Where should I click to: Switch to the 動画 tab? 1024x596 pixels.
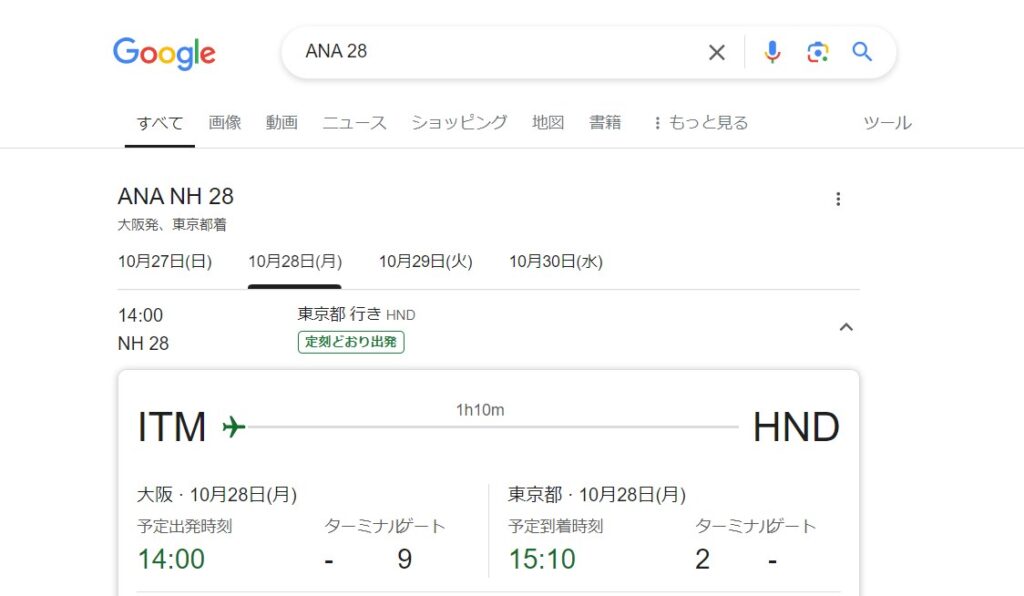click(x=282, y=123)
